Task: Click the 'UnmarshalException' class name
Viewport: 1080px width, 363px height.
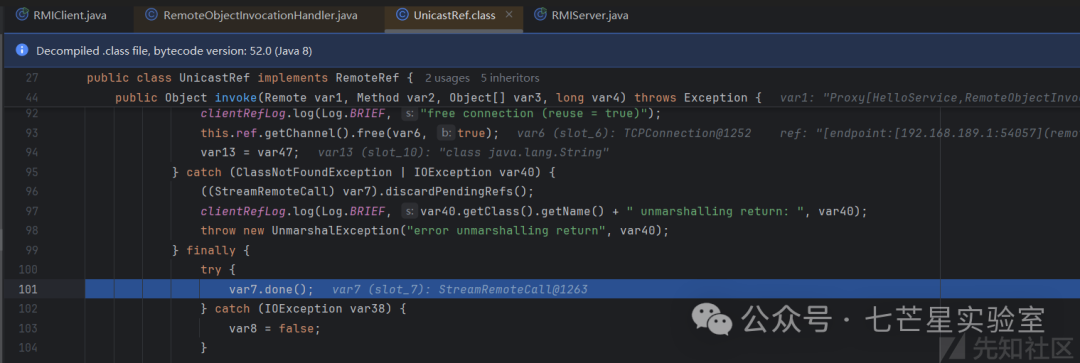Action: pyautogui.click(x=336, y=230)
